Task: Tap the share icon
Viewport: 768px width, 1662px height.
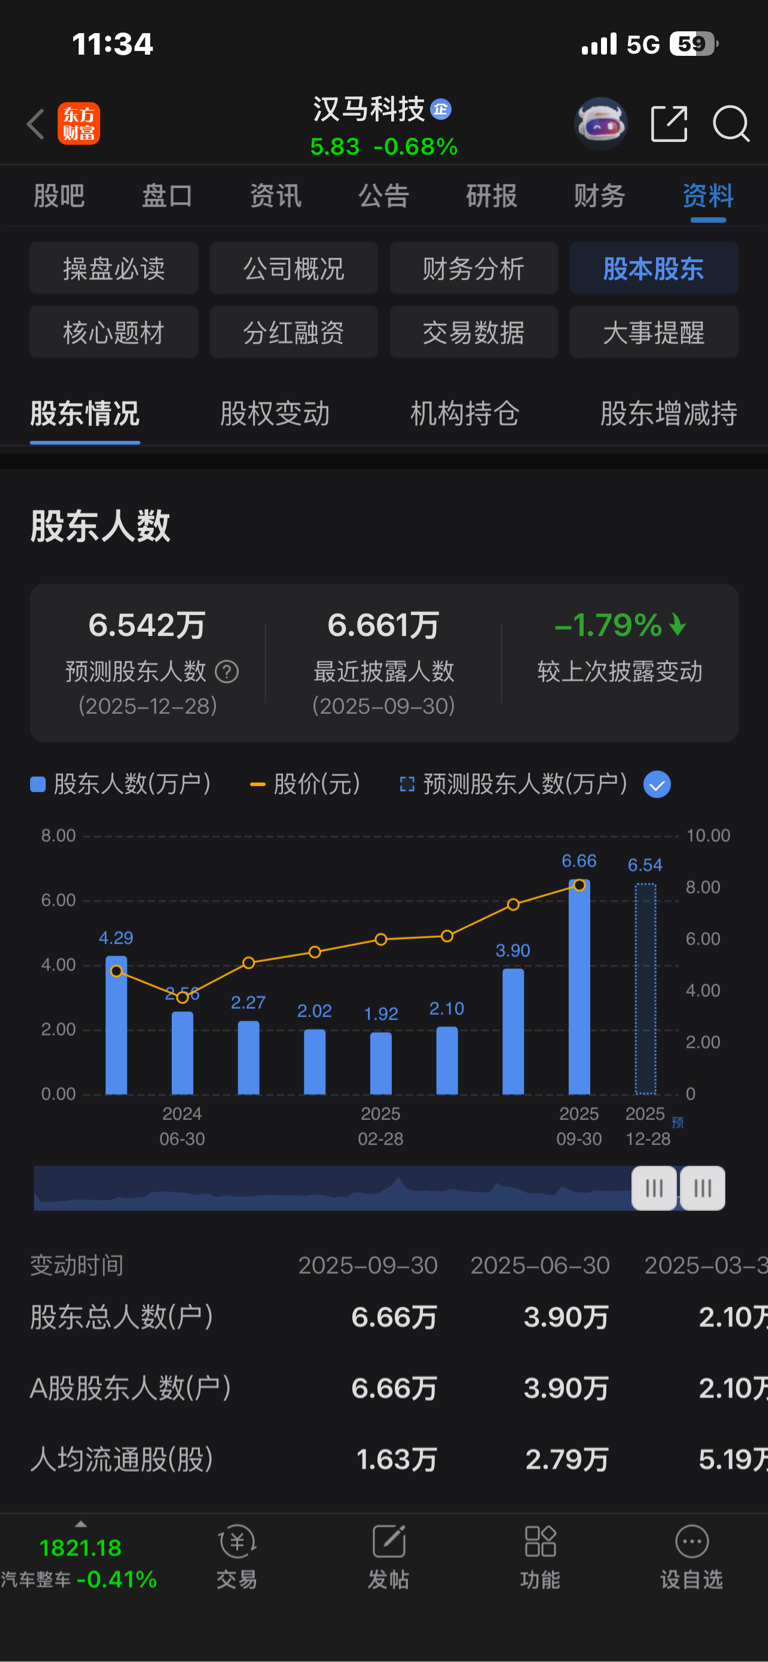Action: point(669,124)
